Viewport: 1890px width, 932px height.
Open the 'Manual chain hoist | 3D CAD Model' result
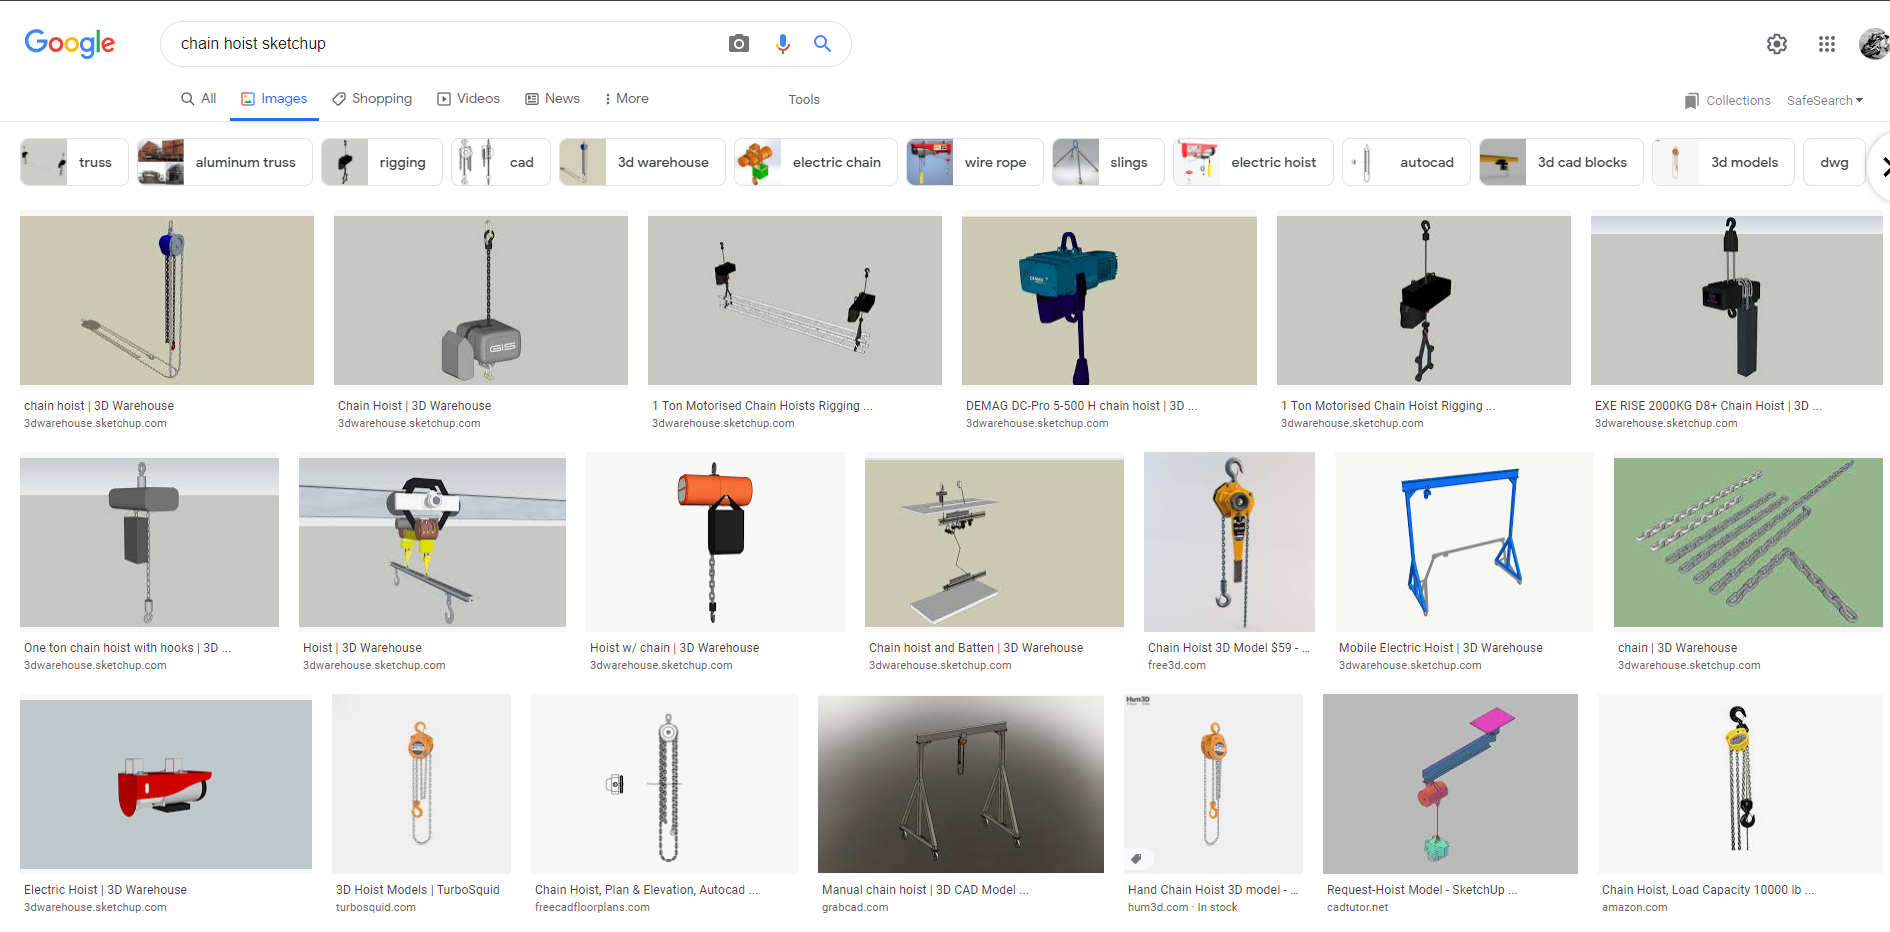925,889
